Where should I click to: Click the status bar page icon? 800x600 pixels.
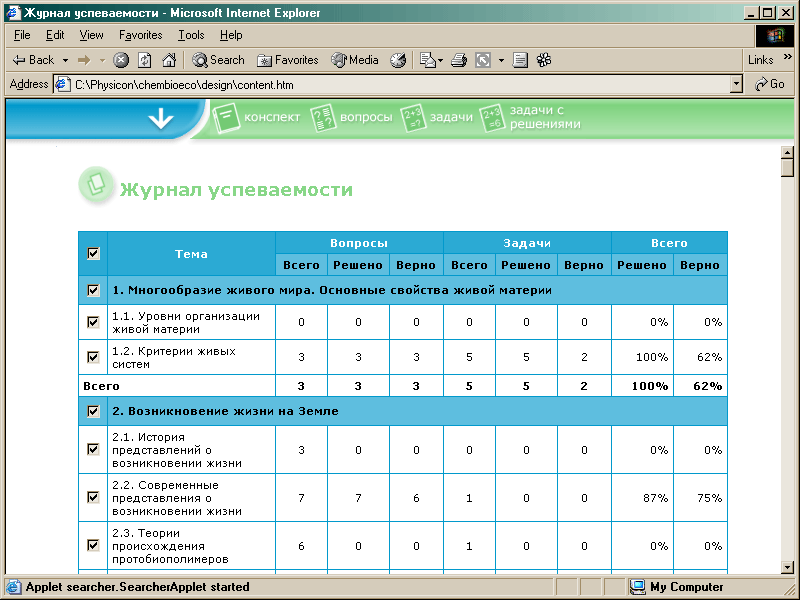[13, 587]
